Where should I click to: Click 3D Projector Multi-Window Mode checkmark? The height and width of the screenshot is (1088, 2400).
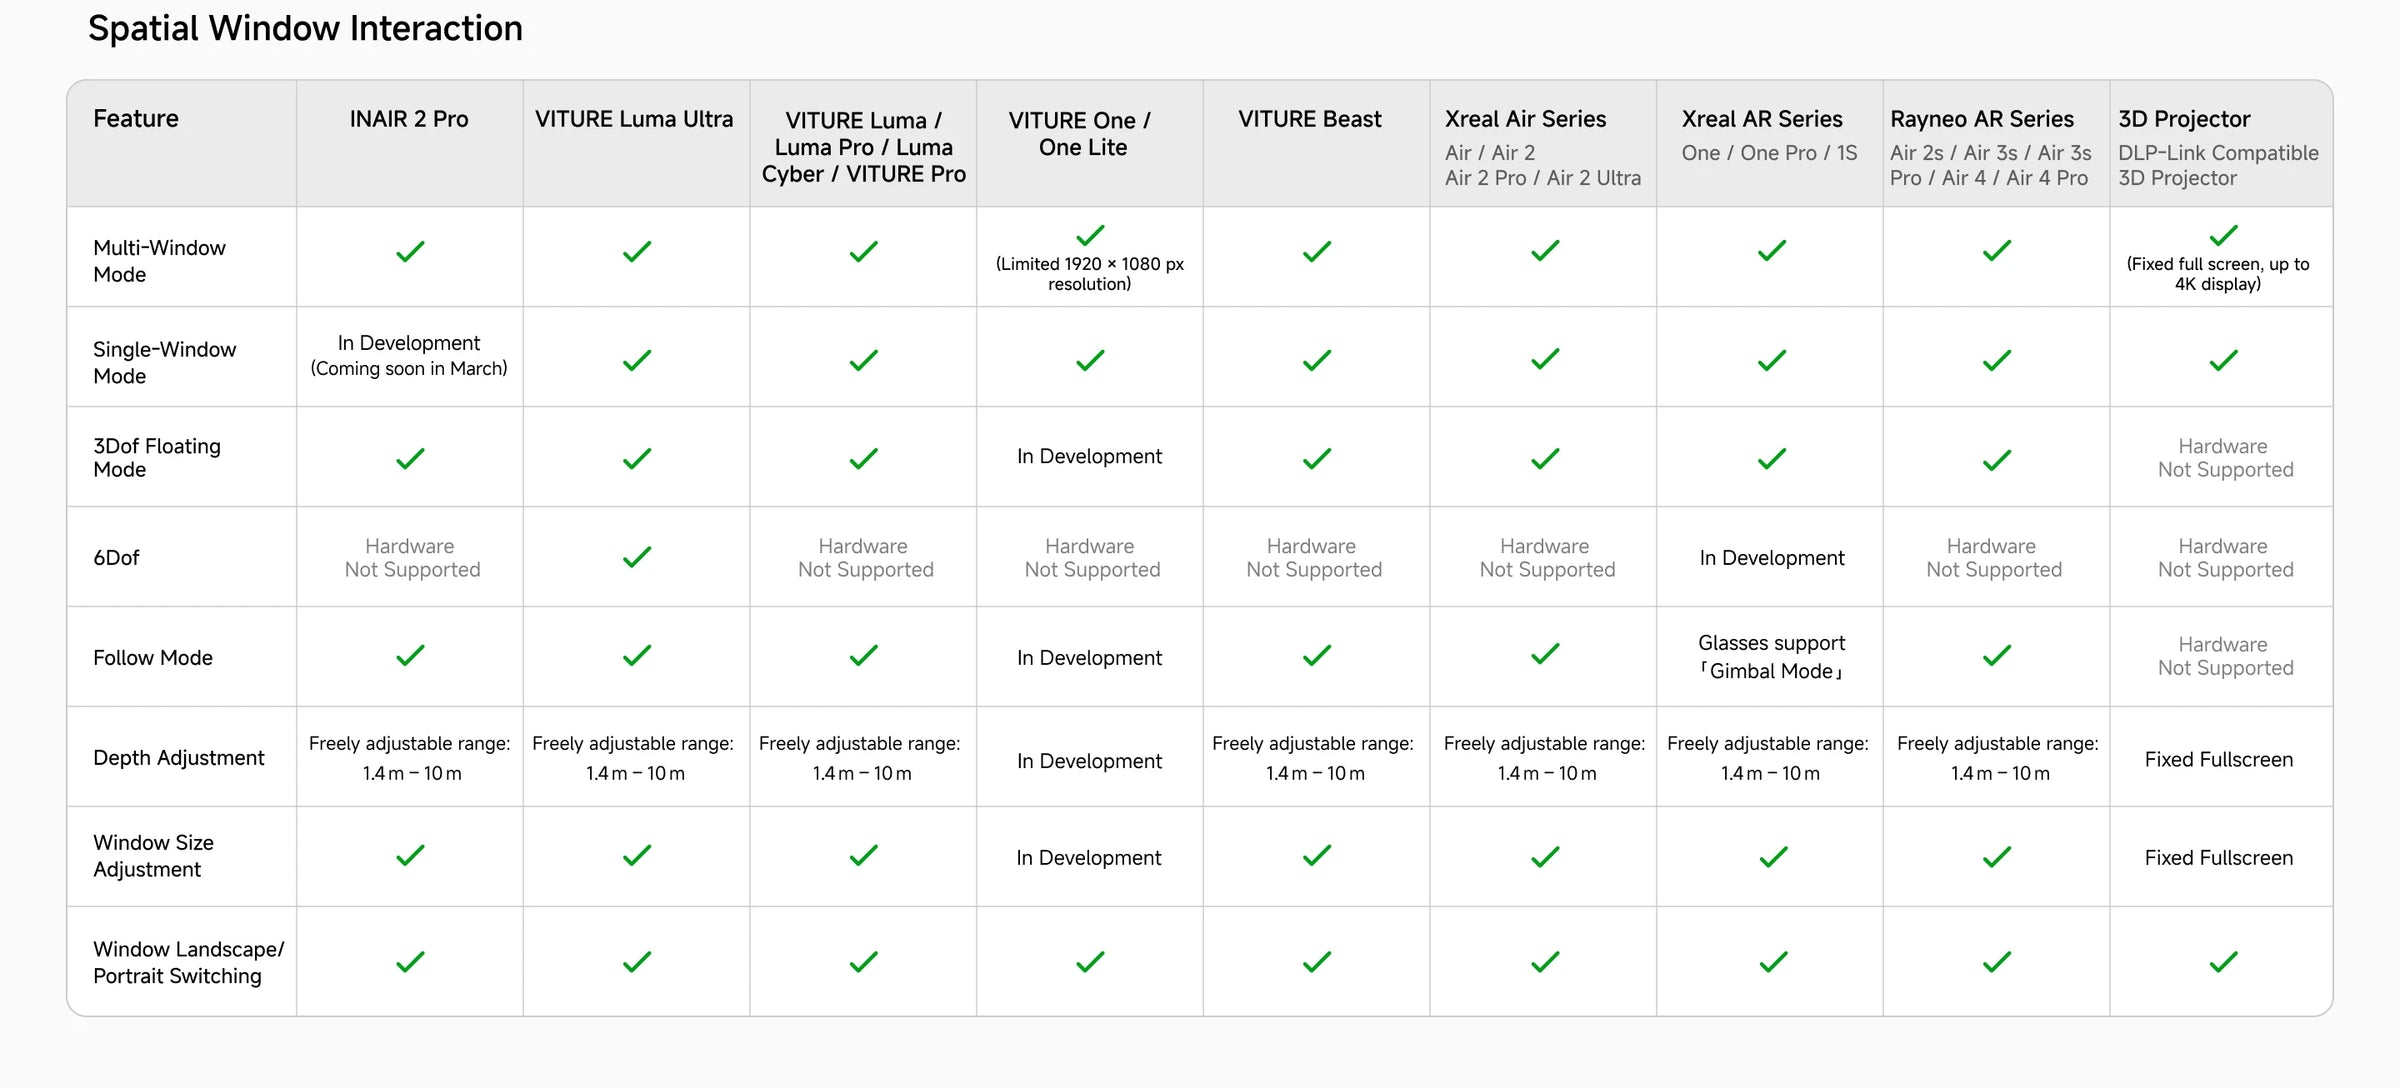[2223, 235]
